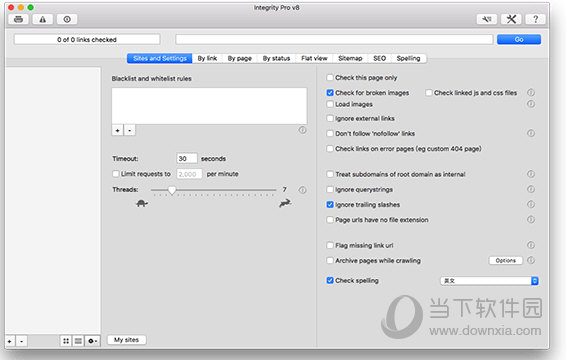Switch to the Sitemap tab
Image resolution: width=566 pixels, height=360 pixels.
click(350, 58)
